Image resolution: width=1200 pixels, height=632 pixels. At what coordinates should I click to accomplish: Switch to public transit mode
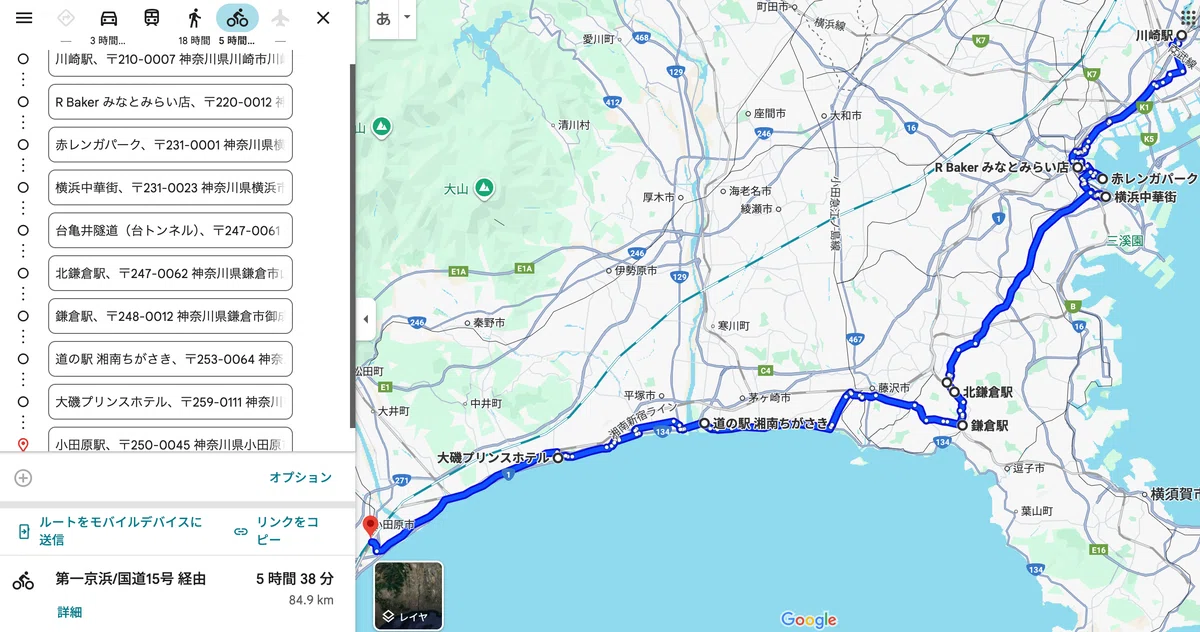[151, 18]
